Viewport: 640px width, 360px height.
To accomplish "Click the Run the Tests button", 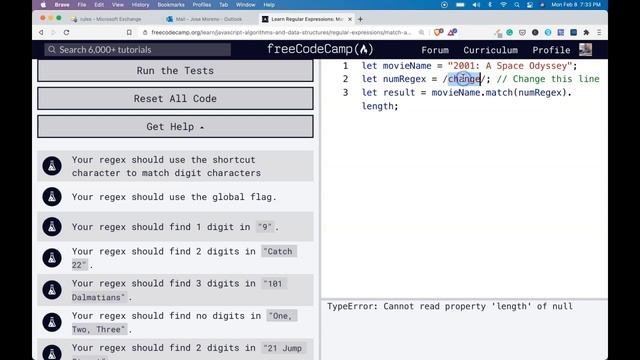I will tap(175, 71).
